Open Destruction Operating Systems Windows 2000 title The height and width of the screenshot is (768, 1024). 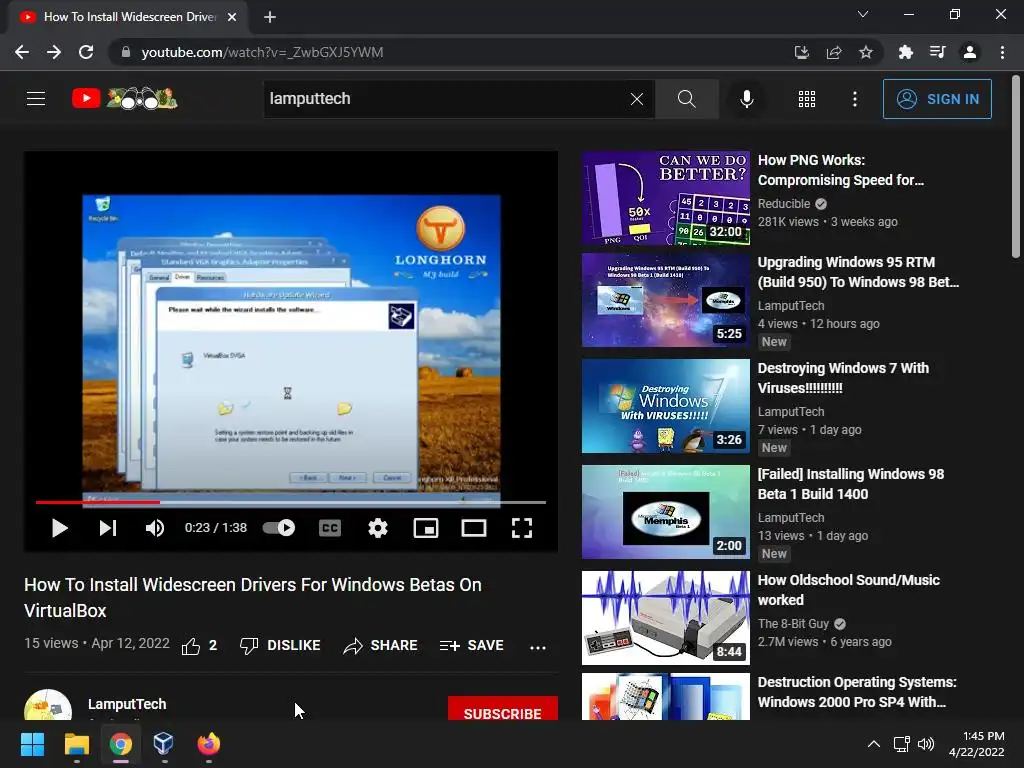[857, 692]
